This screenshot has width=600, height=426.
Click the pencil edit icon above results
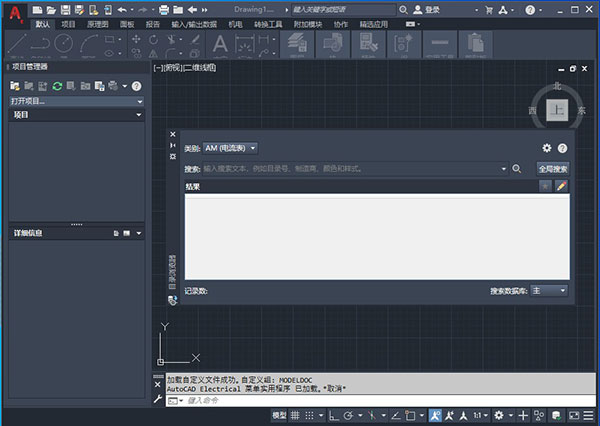pos(561,186)
